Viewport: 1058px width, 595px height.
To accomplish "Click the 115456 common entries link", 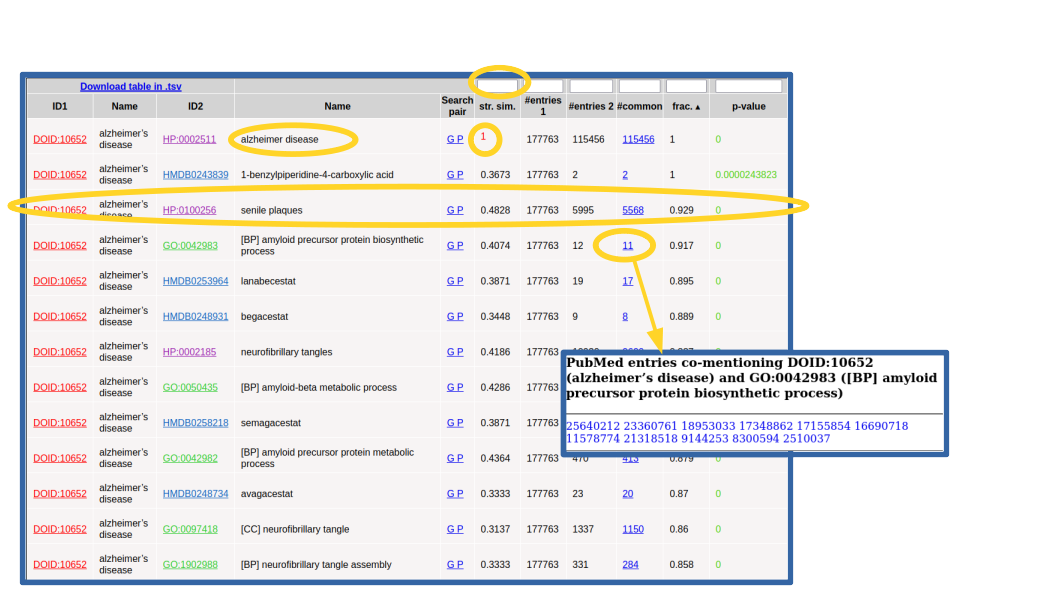I will 638,140.
